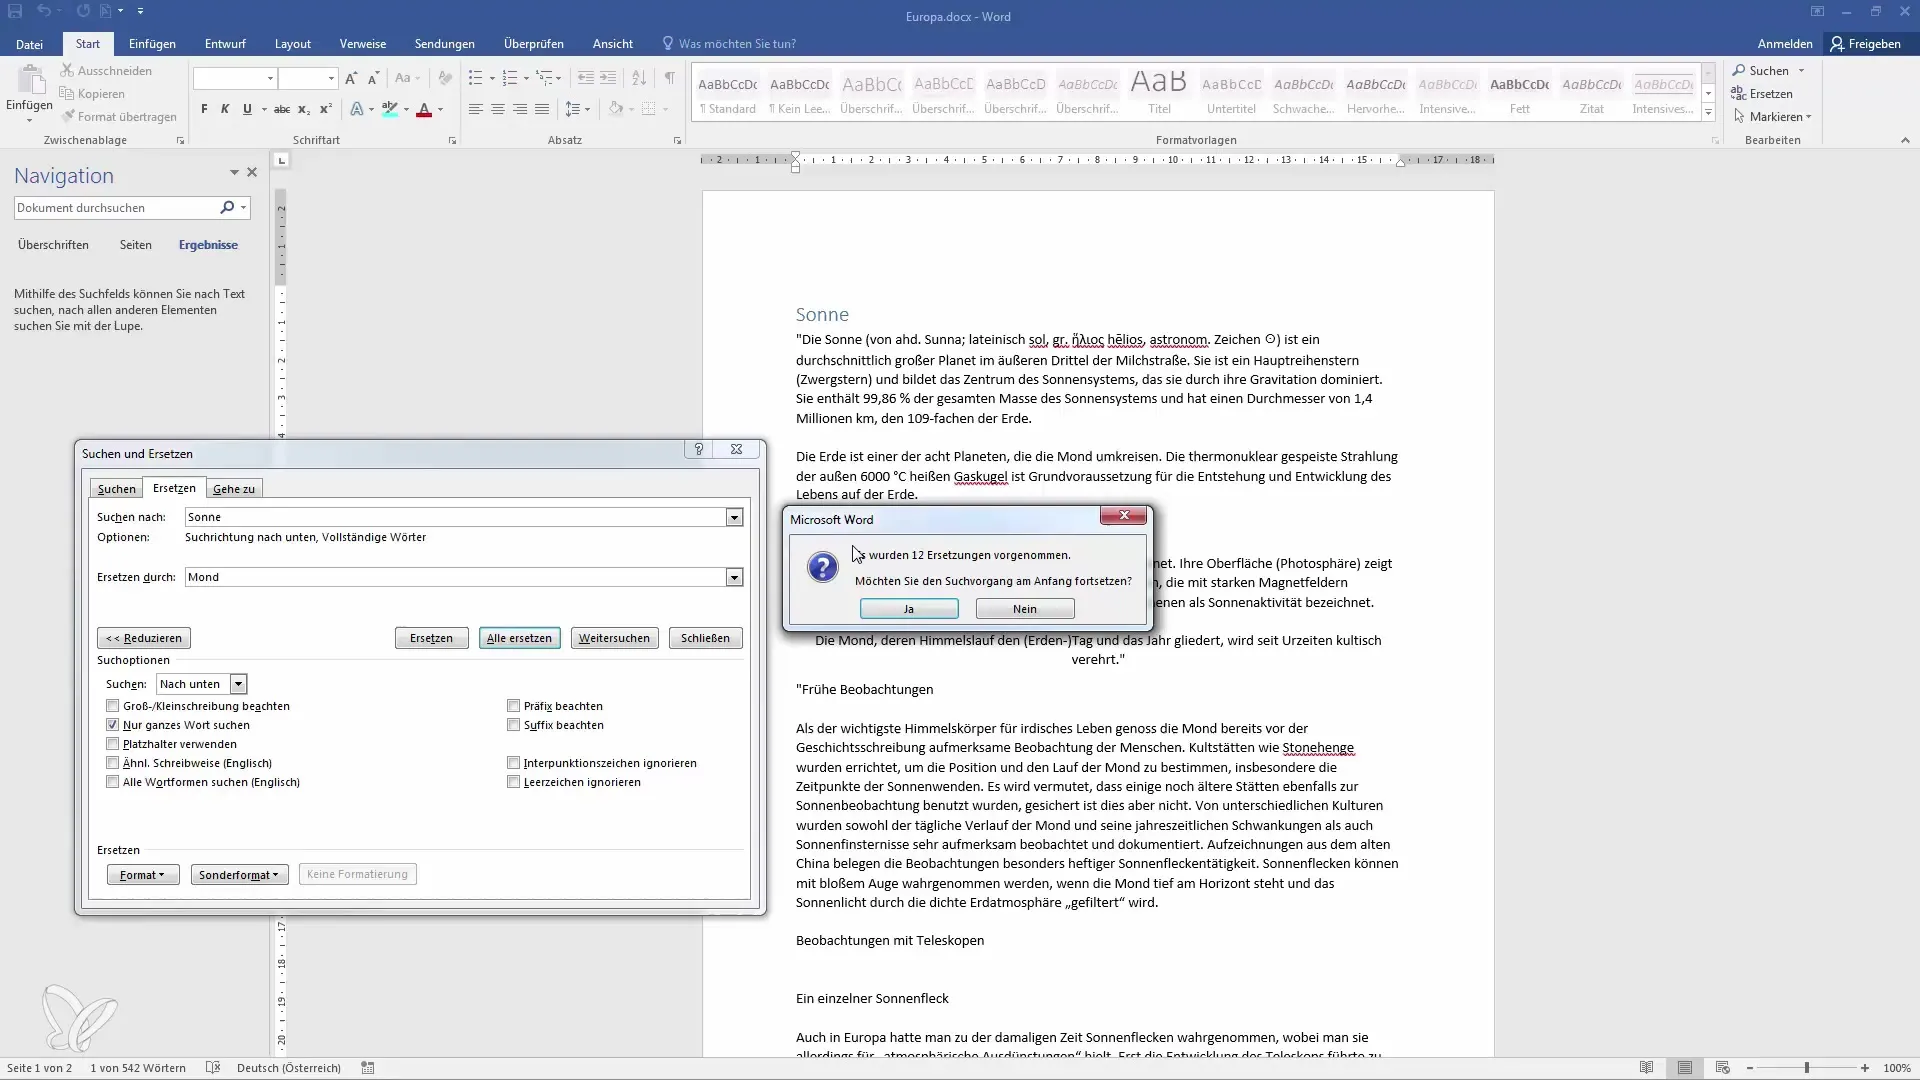The image size is (1920, 1080).
Task: Enable 'Nur ganzes Wort suchen' checkbox
Action: (115, 724)
